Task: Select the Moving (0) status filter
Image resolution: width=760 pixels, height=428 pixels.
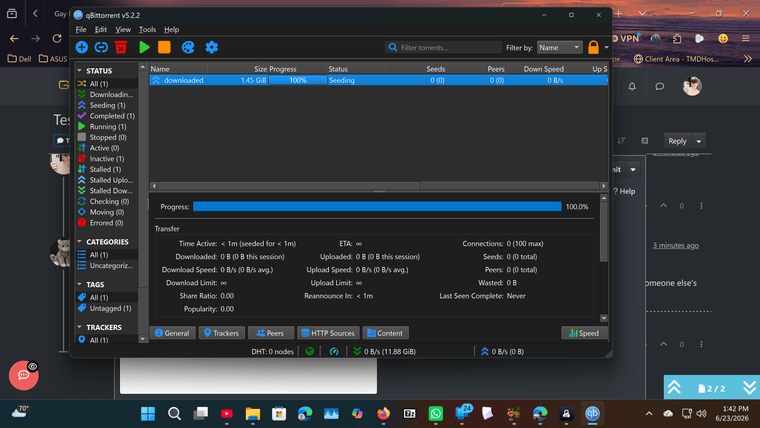Action: pos(107,212)
